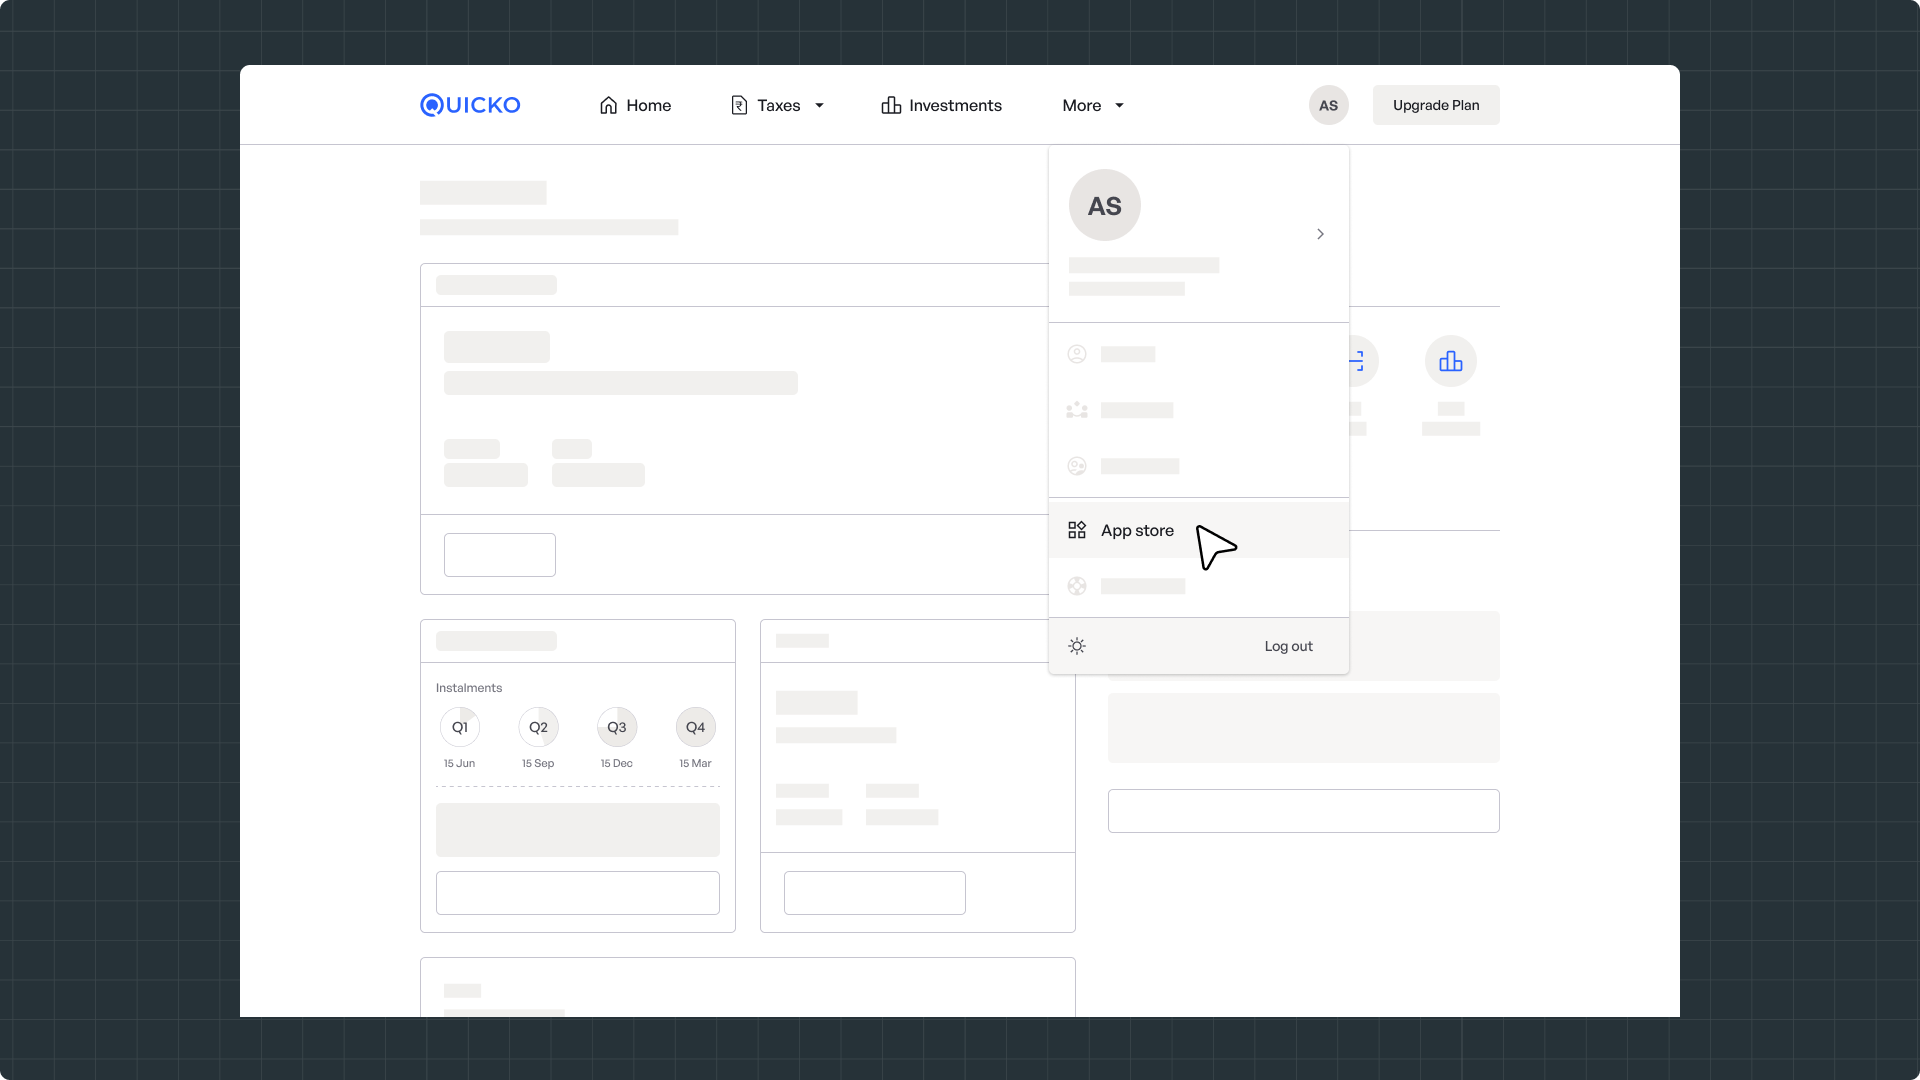Click the lifebuoy support icon in menu

coord(1077,586)
